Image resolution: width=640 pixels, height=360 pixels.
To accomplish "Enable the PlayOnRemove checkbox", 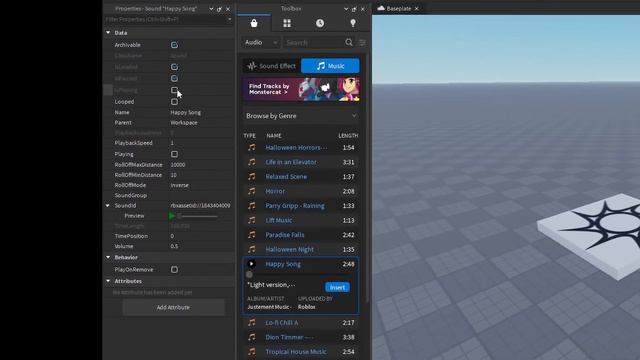I will tap(174, 269).
